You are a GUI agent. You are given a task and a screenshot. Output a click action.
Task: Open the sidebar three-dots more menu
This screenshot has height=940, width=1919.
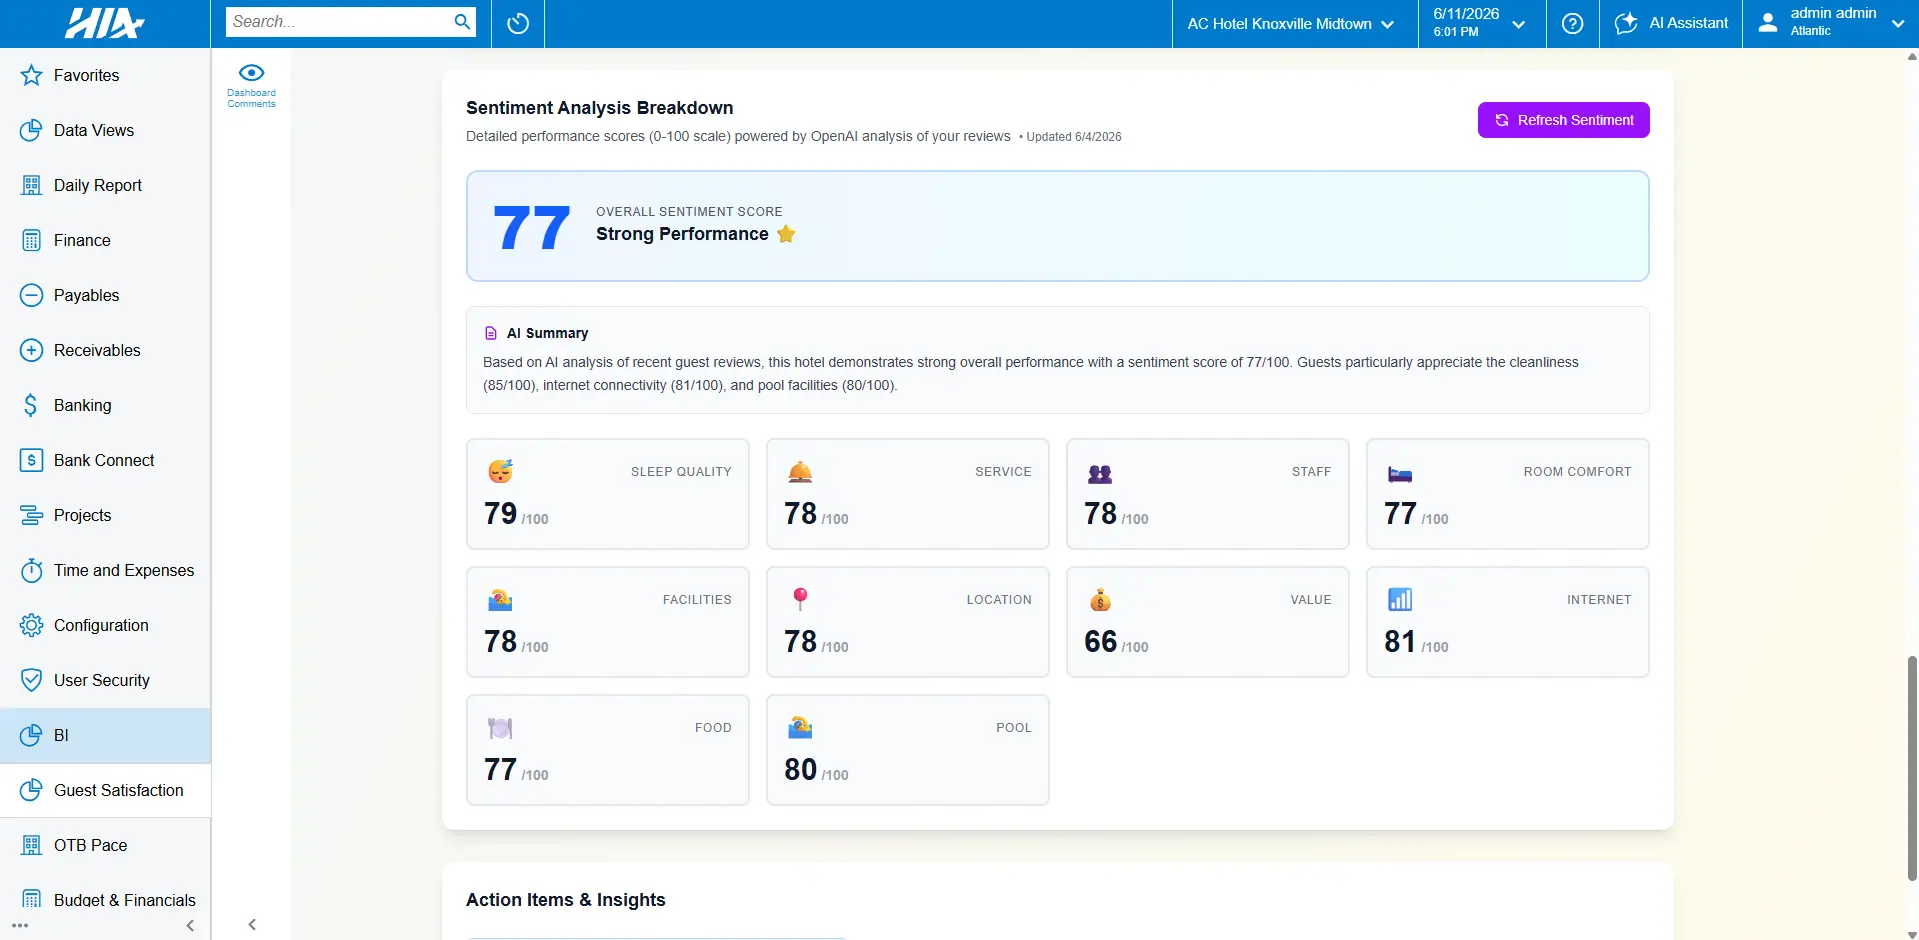tap(20, 926)
